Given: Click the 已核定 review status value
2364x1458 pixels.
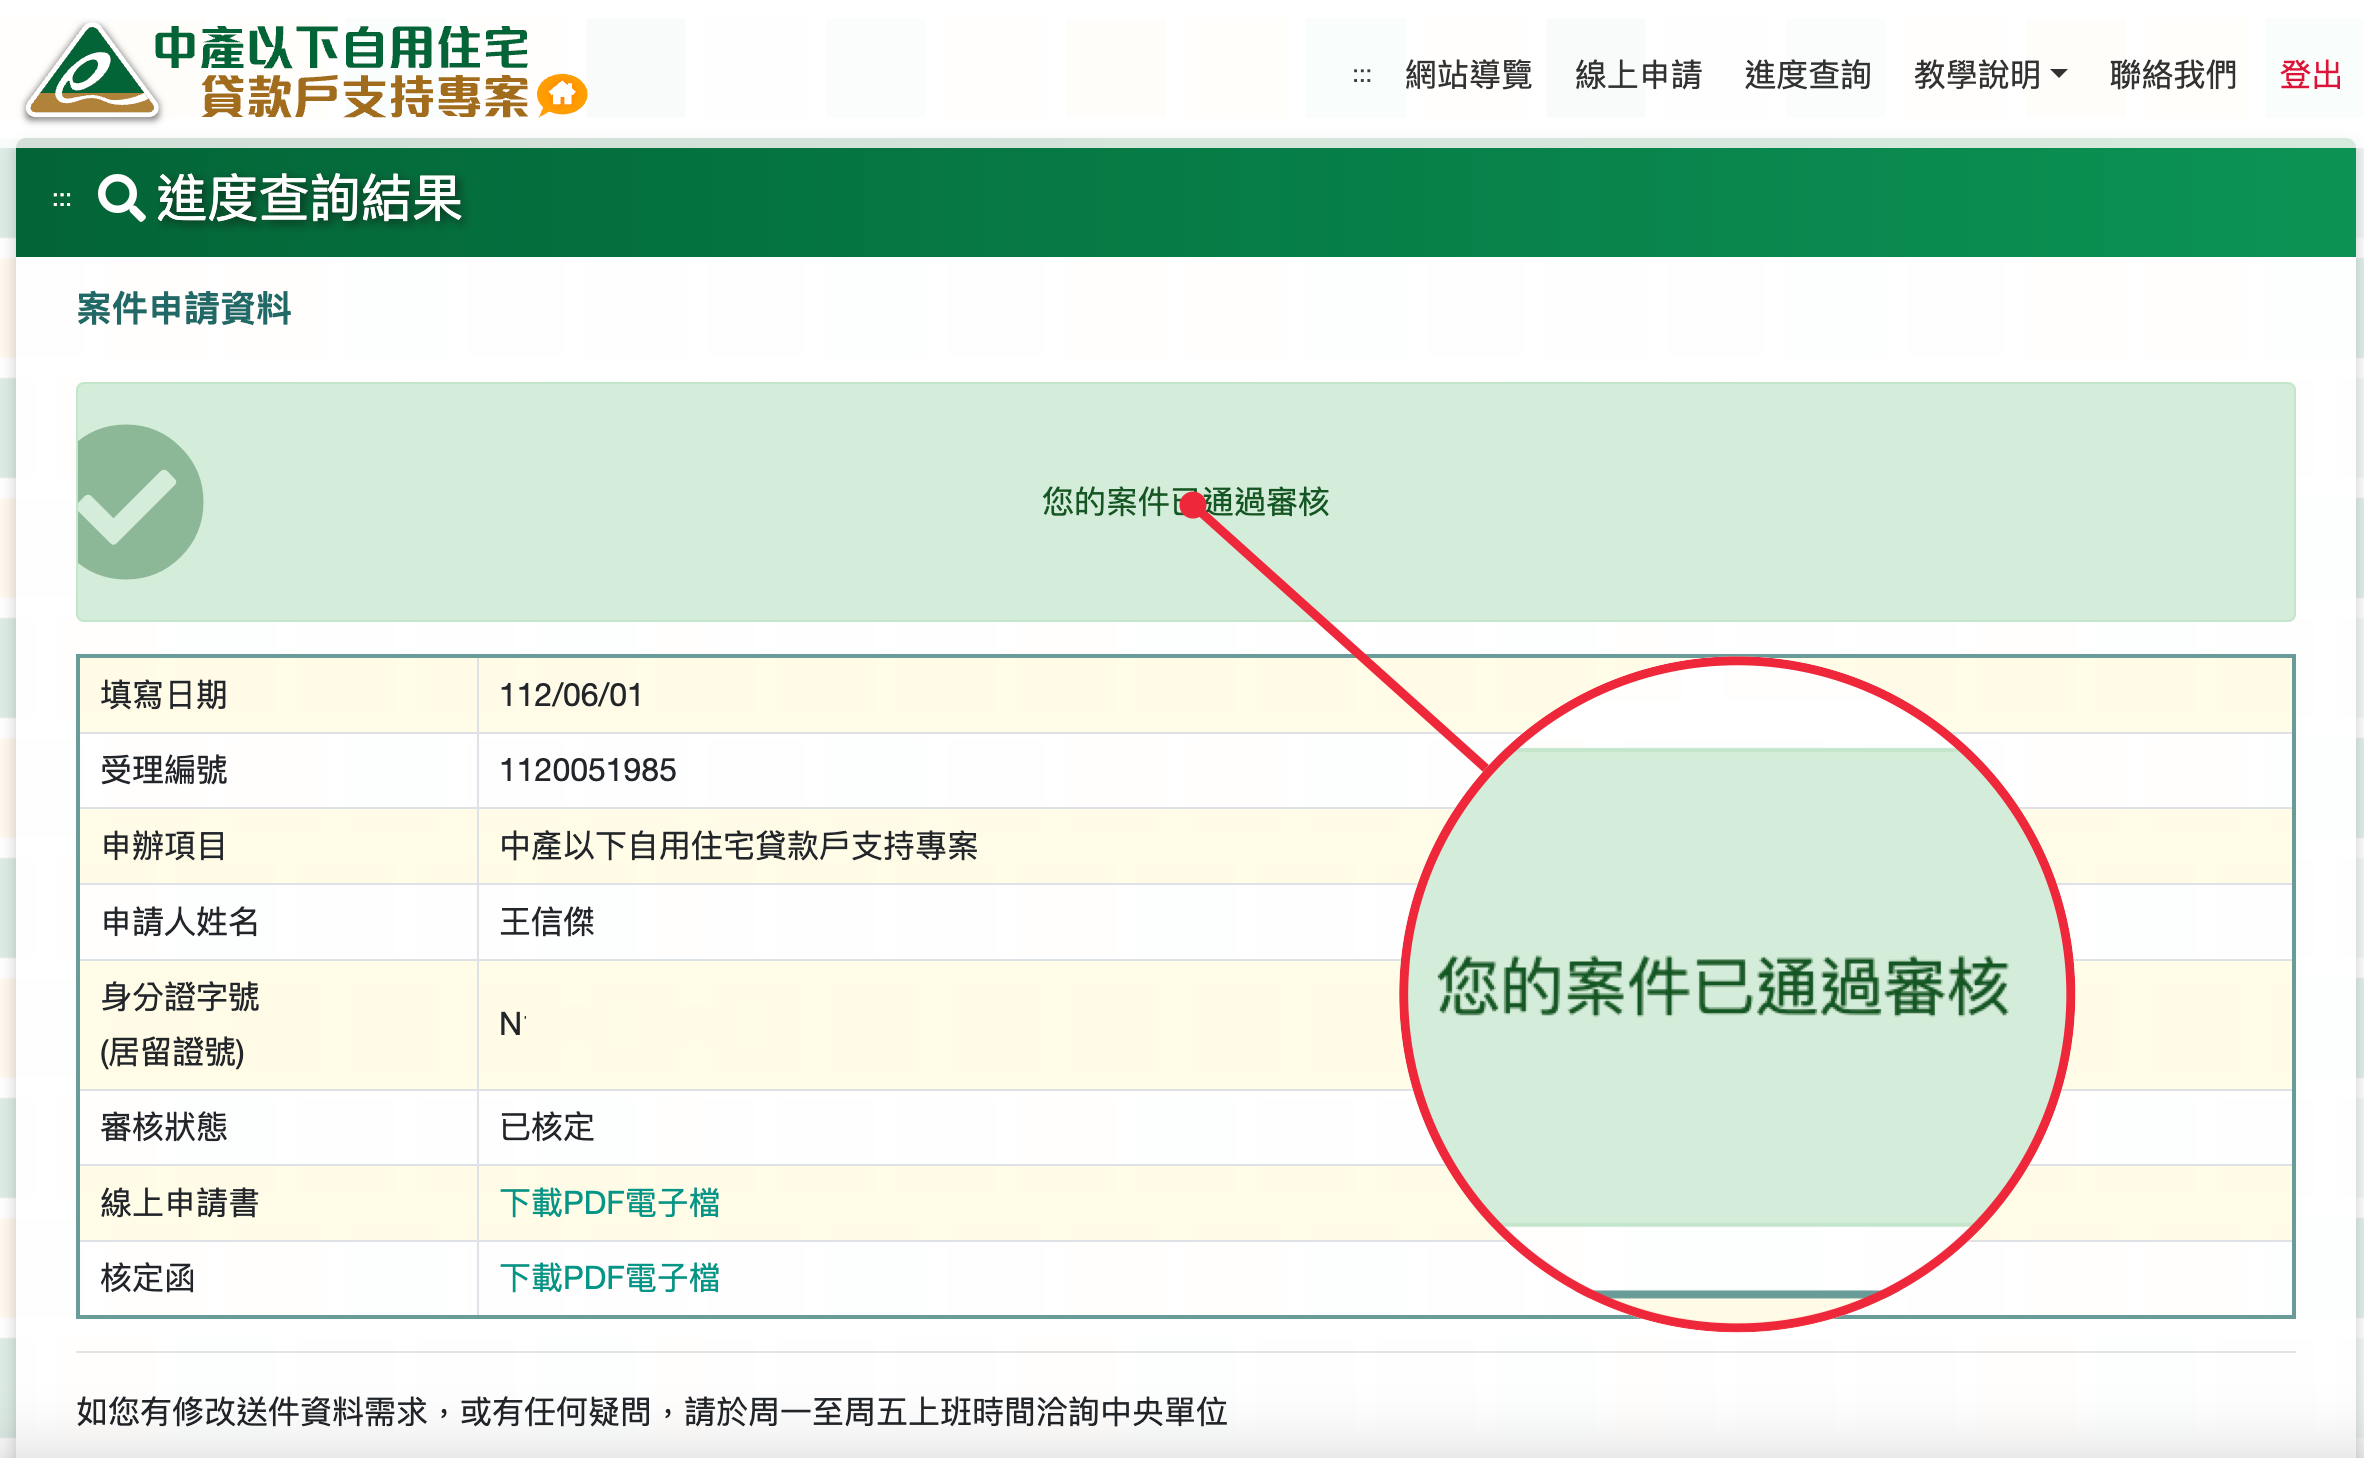Looking at the screenshot, I should (547, 1127).
